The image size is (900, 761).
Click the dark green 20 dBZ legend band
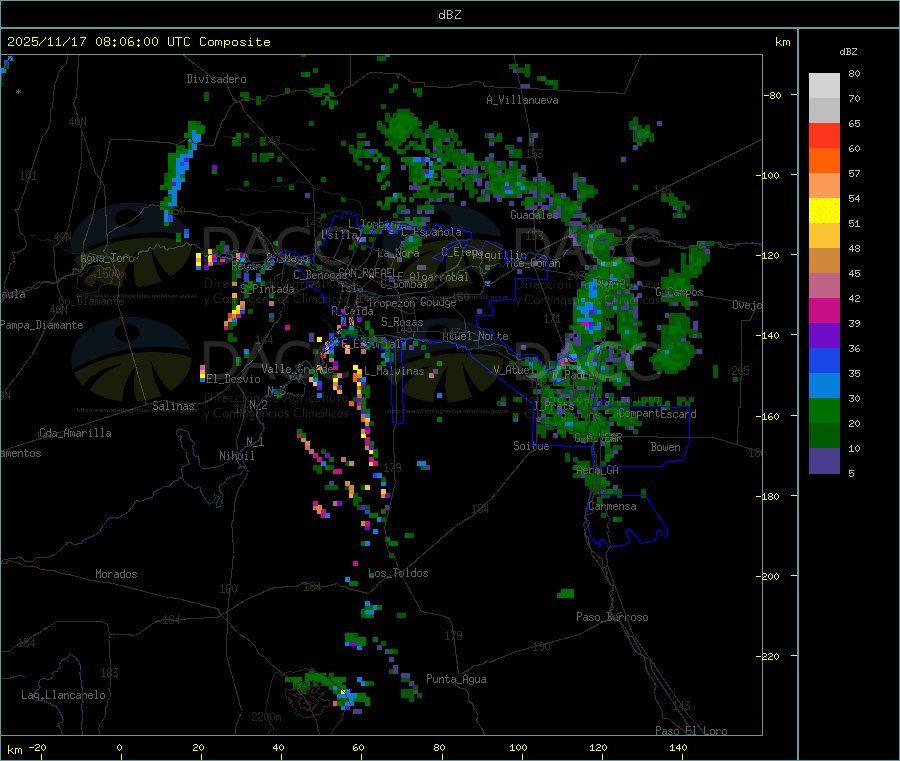[x=824, y=436]
